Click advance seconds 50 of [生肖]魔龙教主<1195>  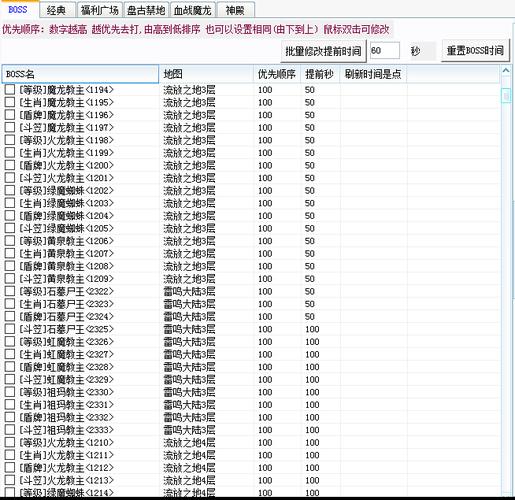(x=310, y=103)
